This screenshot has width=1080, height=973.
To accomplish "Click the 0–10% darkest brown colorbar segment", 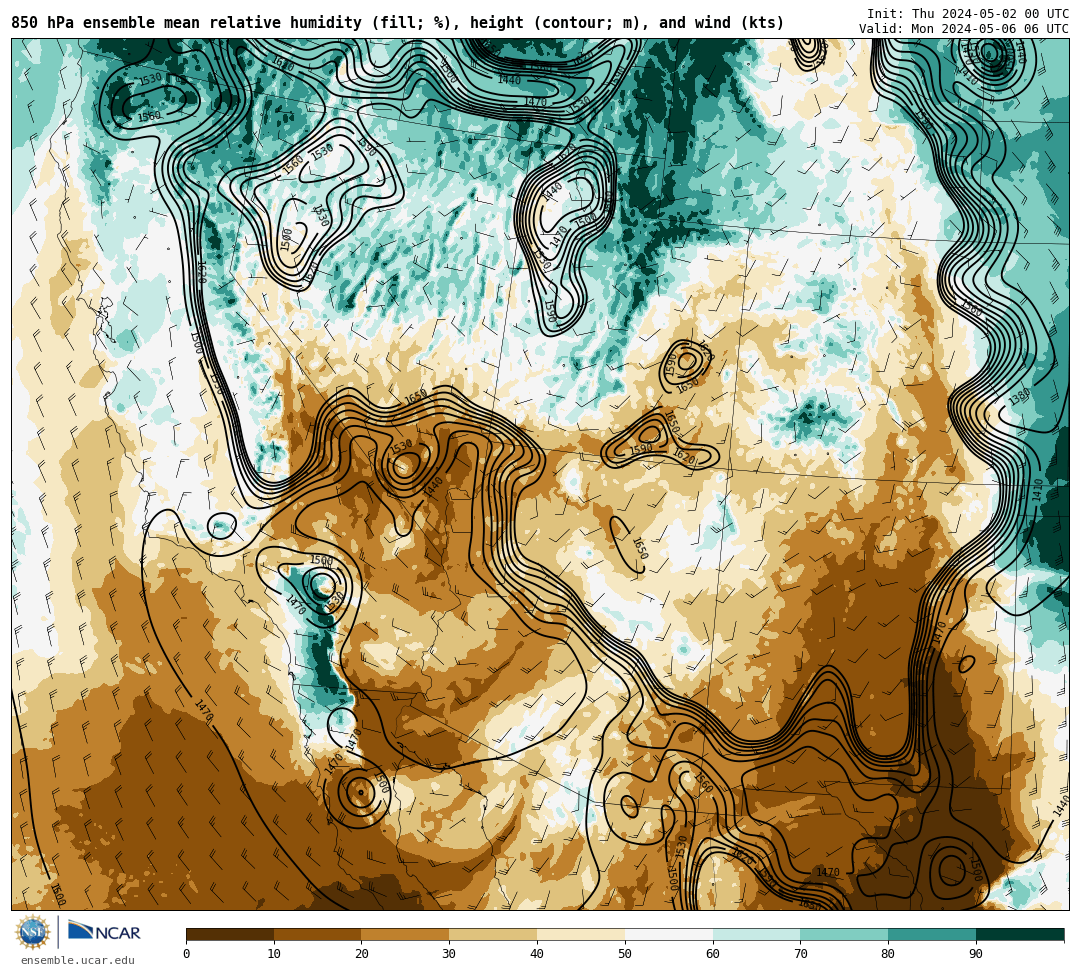I will pyautogui.click(x=230, y=934).
